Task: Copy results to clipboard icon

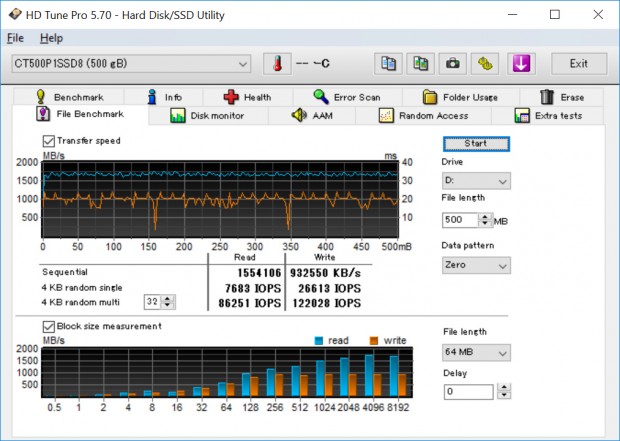Action: coord(388,64)
